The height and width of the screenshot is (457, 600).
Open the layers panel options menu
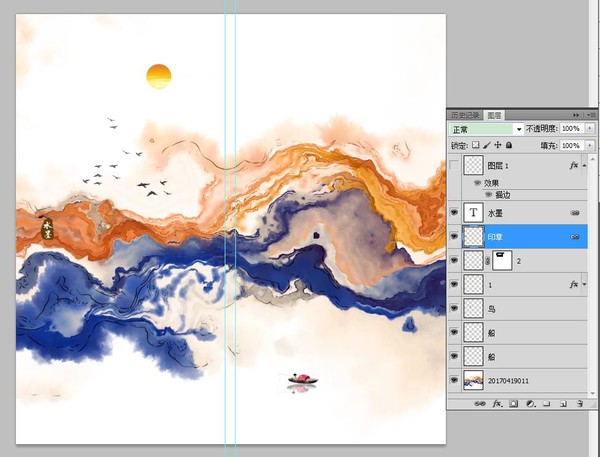pyautogui.click(x=591, y=115)
